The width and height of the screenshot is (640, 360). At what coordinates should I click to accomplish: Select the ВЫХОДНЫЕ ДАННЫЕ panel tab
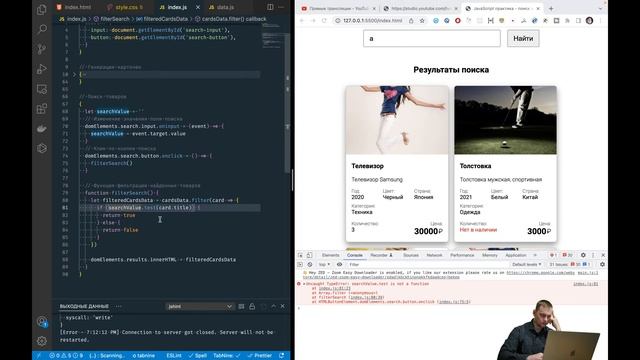point(84,306)
